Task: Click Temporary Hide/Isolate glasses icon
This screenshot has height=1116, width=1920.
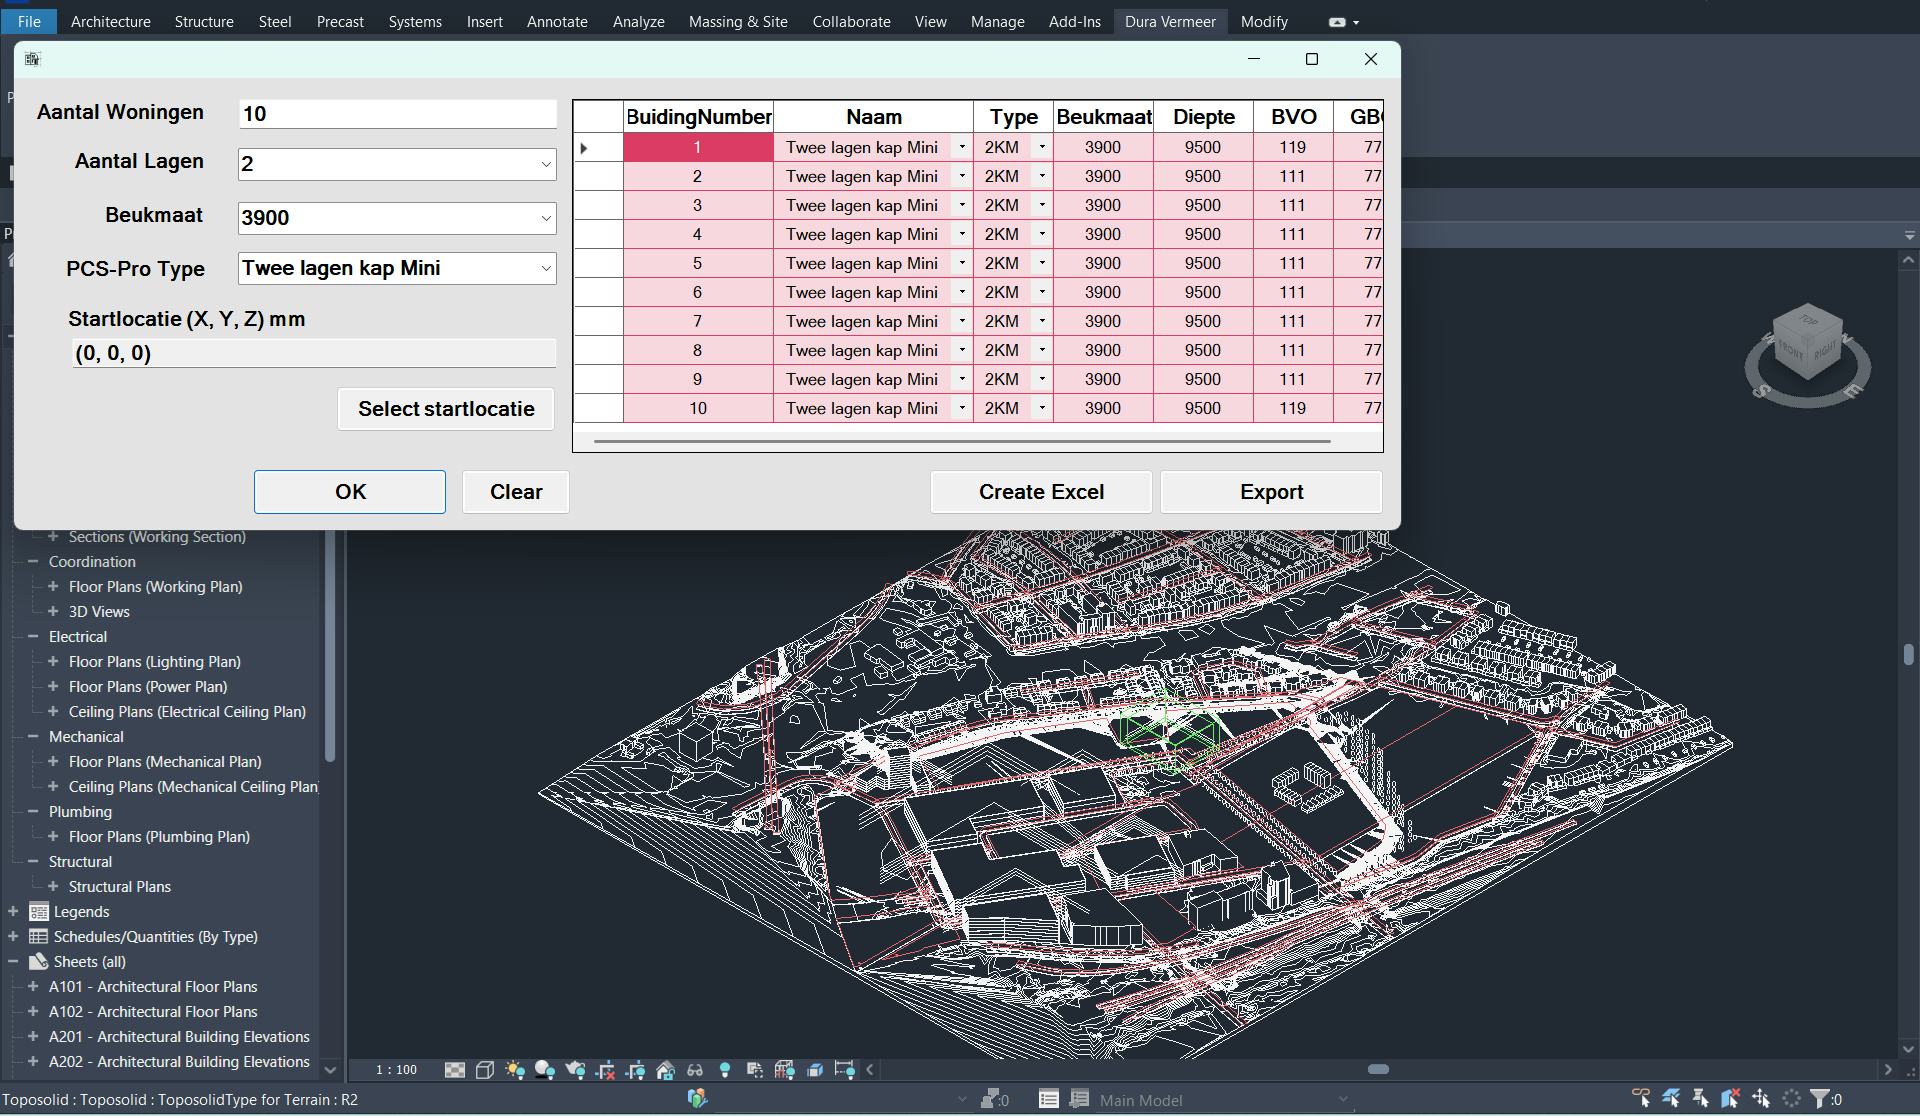Action: point(695,1070)
